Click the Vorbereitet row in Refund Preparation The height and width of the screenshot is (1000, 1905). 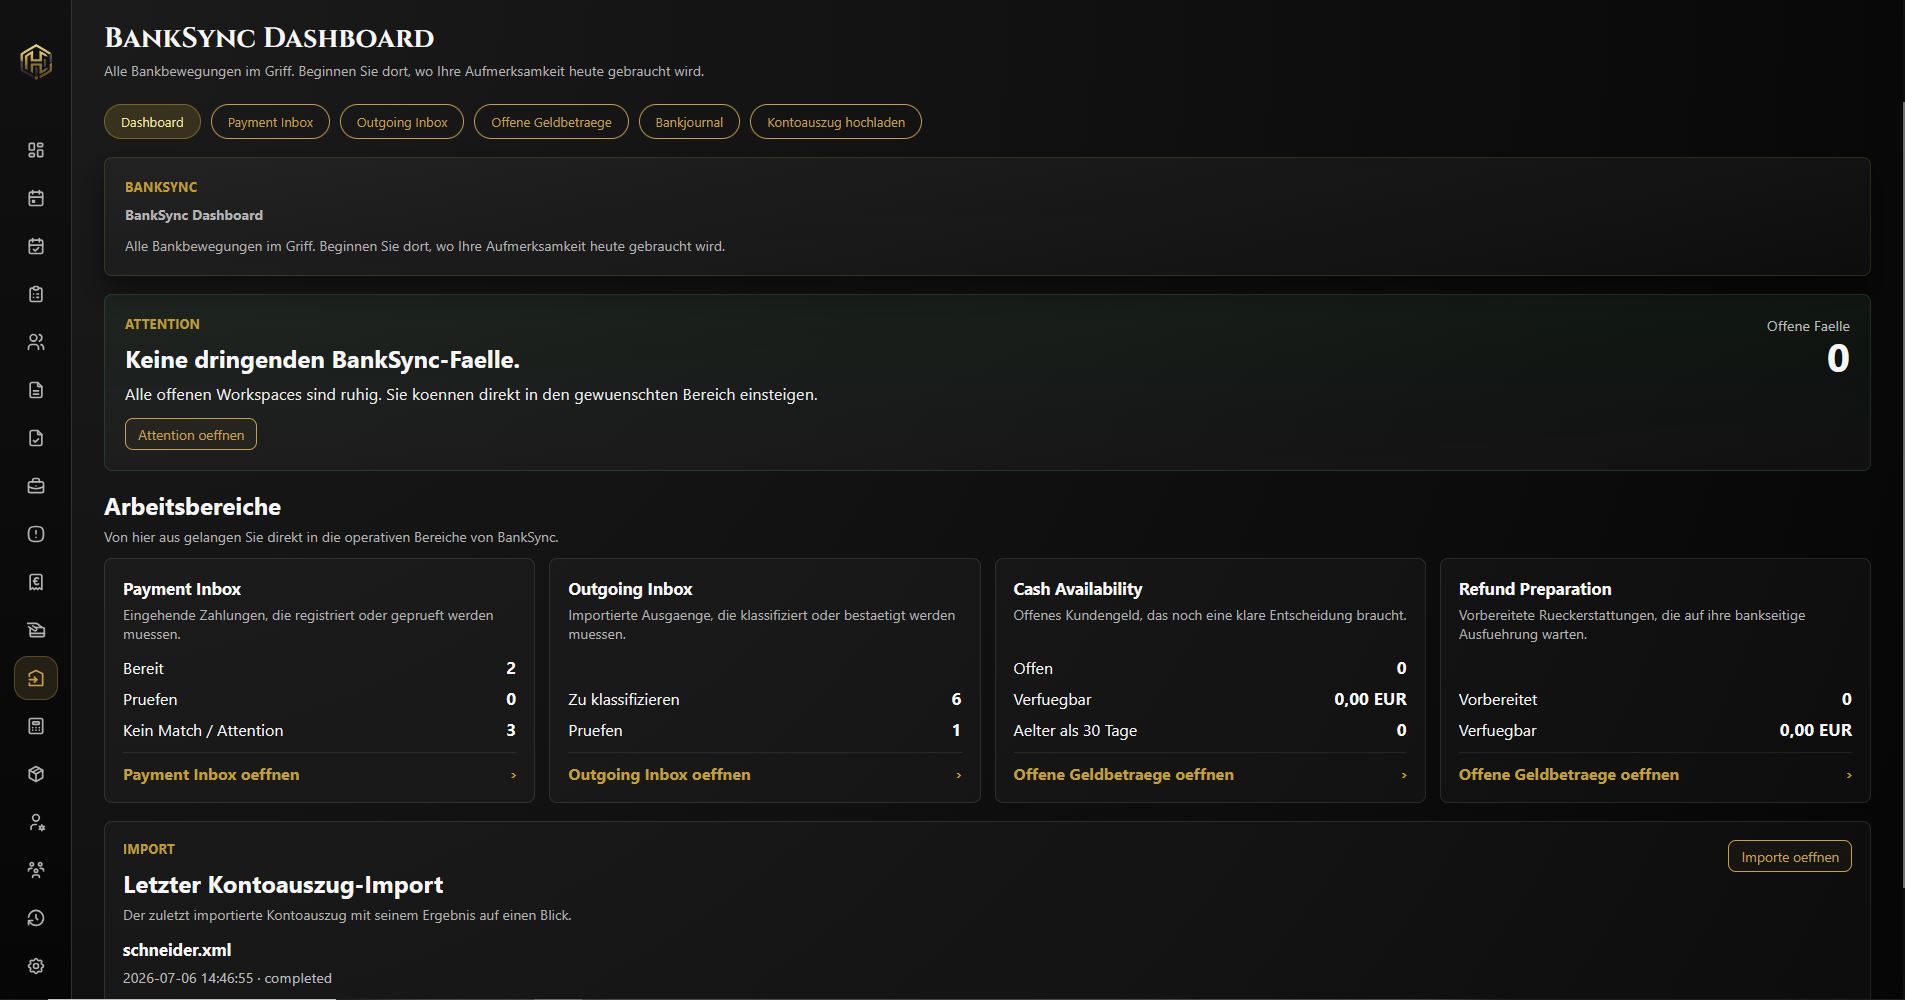point(1655,699)
